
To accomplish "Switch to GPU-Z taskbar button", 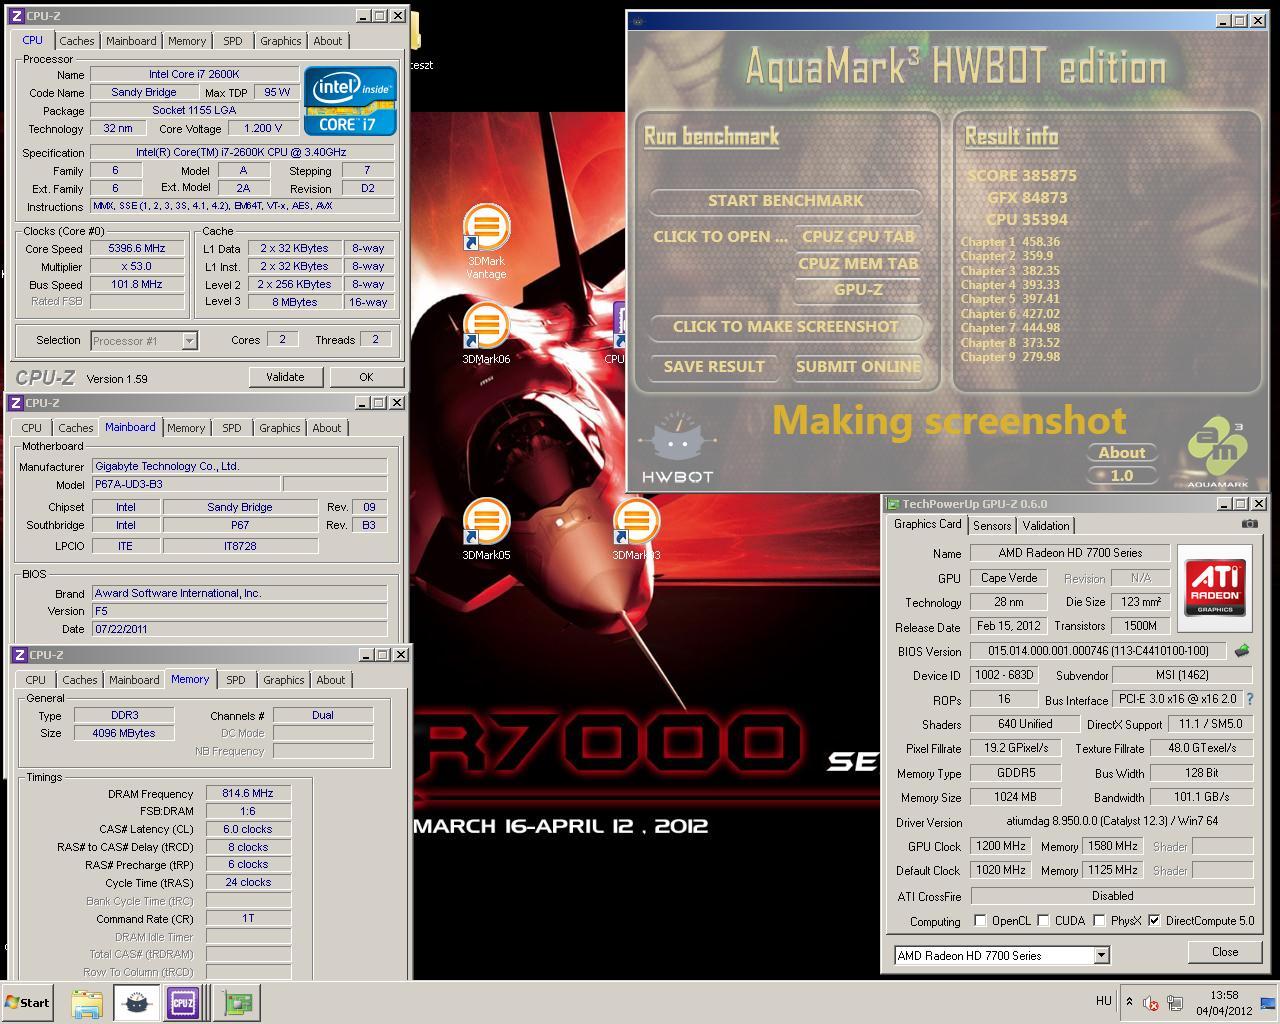I will (x=238, y=1002).
